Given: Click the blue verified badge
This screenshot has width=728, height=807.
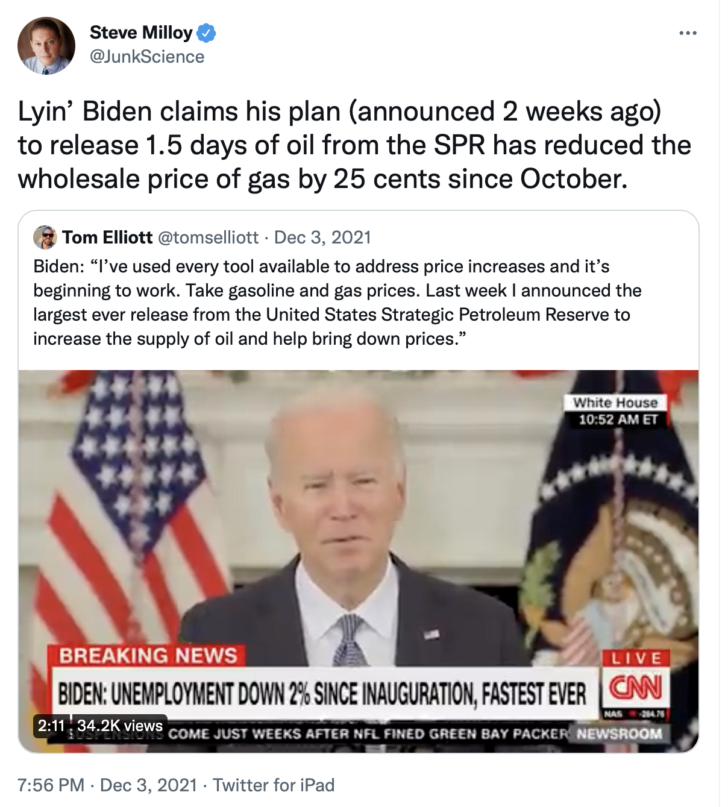Looking at the screenshot, I should point(206,33).
